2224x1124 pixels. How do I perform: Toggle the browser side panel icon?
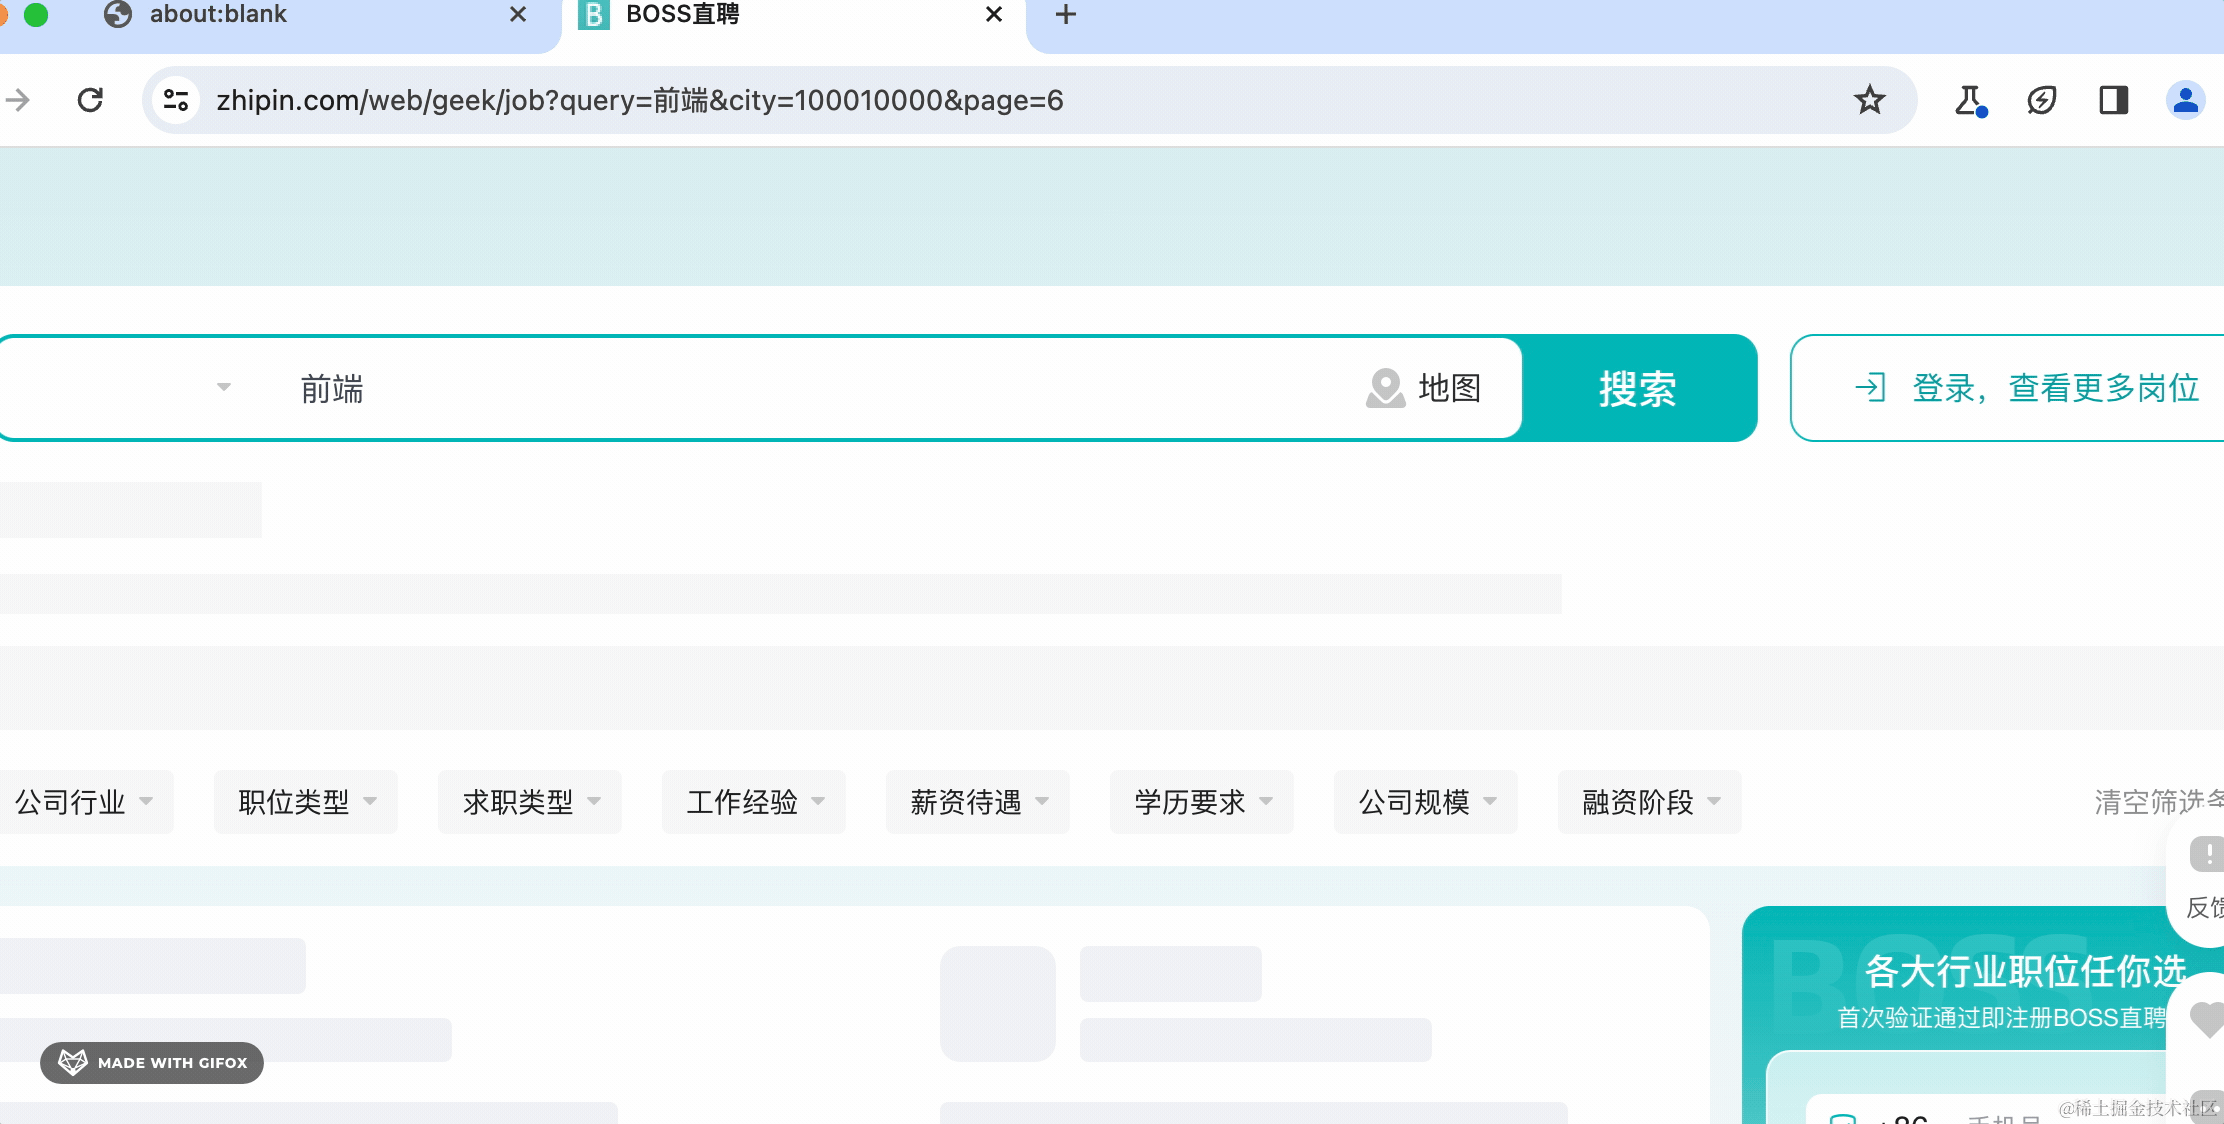pos(2113,100)
